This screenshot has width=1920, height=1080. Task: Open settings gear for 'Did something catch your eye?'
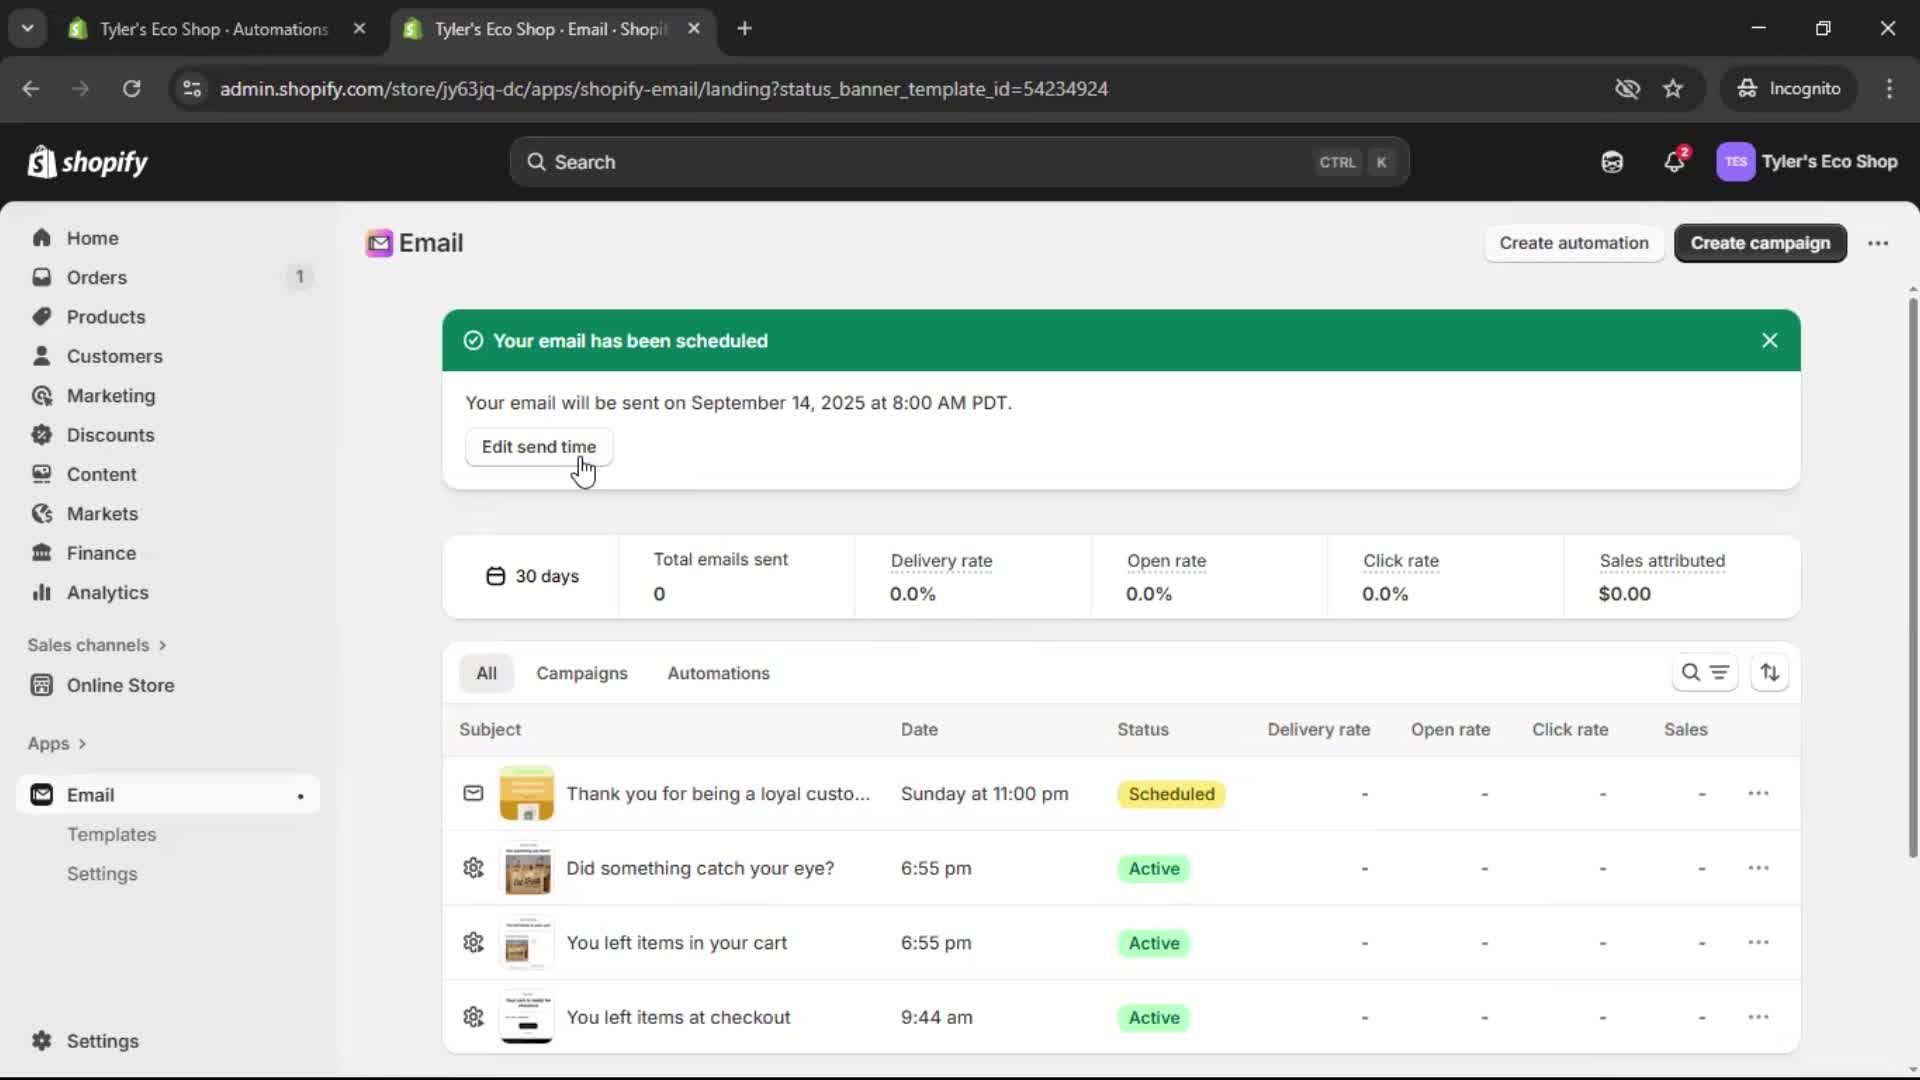(x=473, y=868)
